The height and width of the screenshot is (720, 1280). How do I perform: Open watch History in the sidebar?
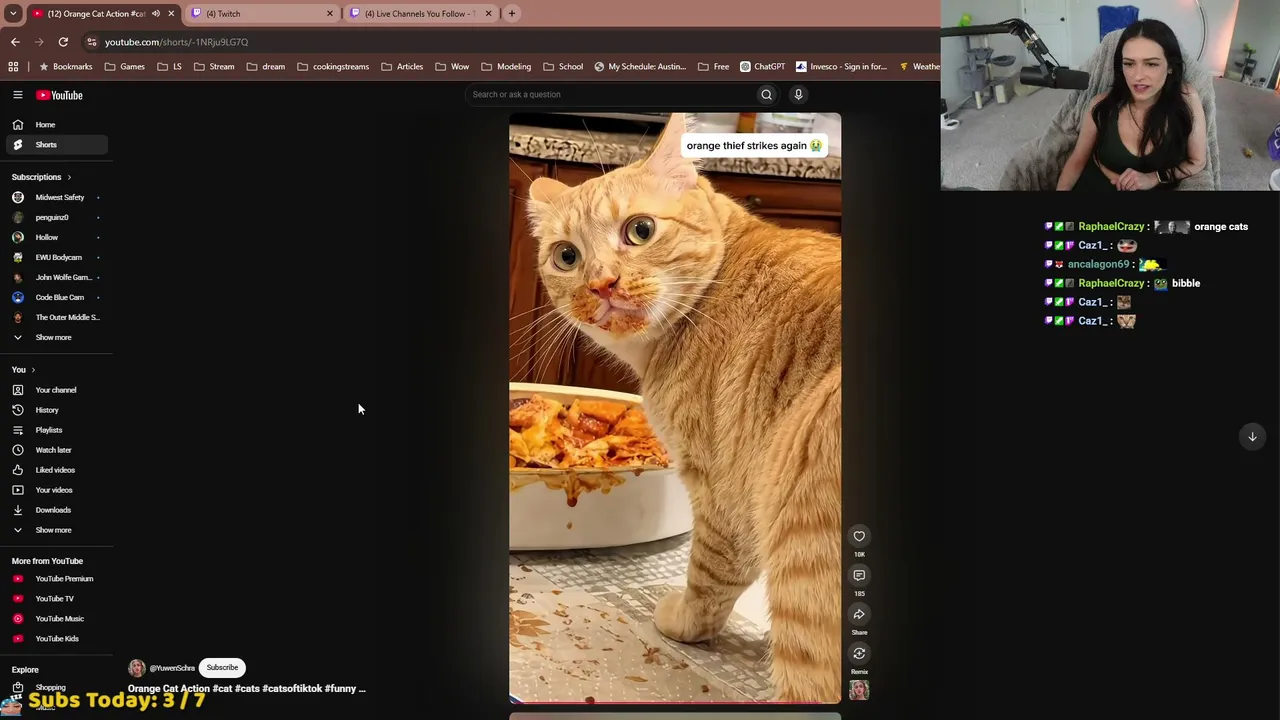click(55, 410)
